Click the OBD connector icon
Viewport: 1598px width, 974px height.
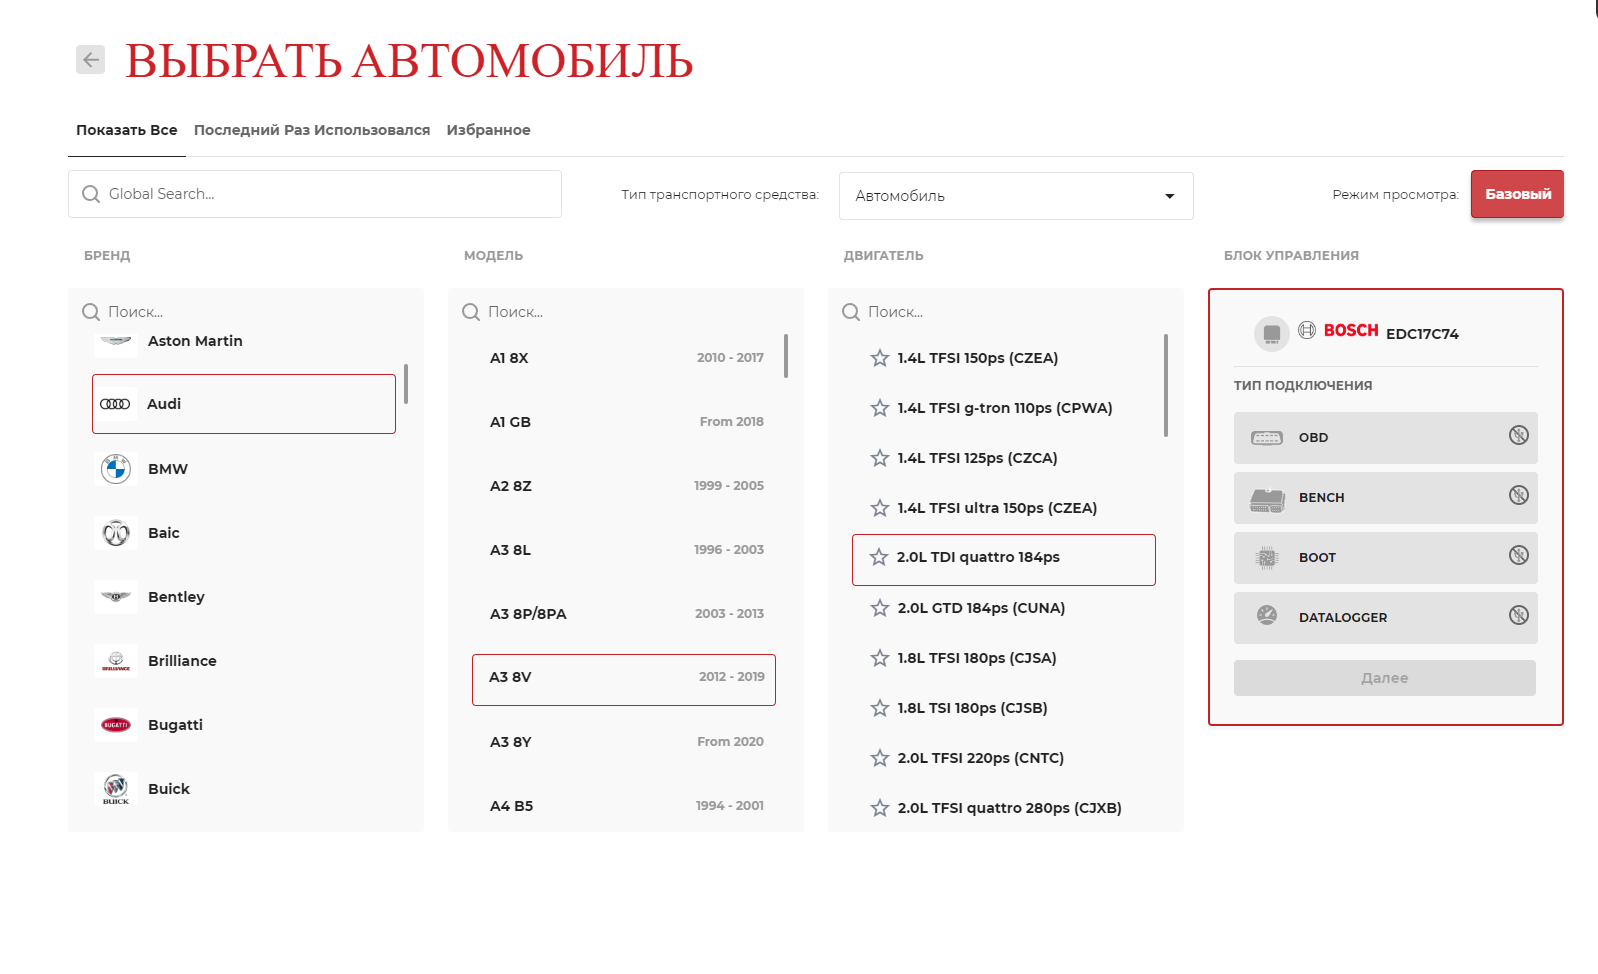(1266, 438)
